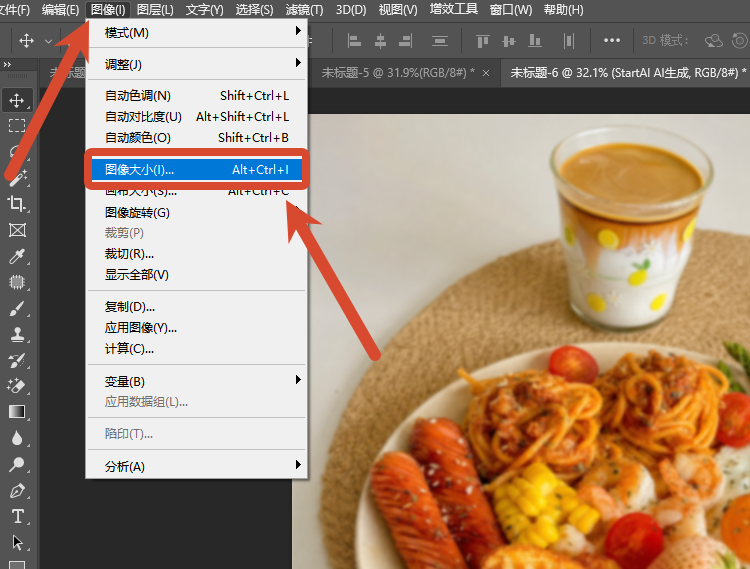
Task: Select the Eyedropper tool
Action: click(x=17, y=256)
